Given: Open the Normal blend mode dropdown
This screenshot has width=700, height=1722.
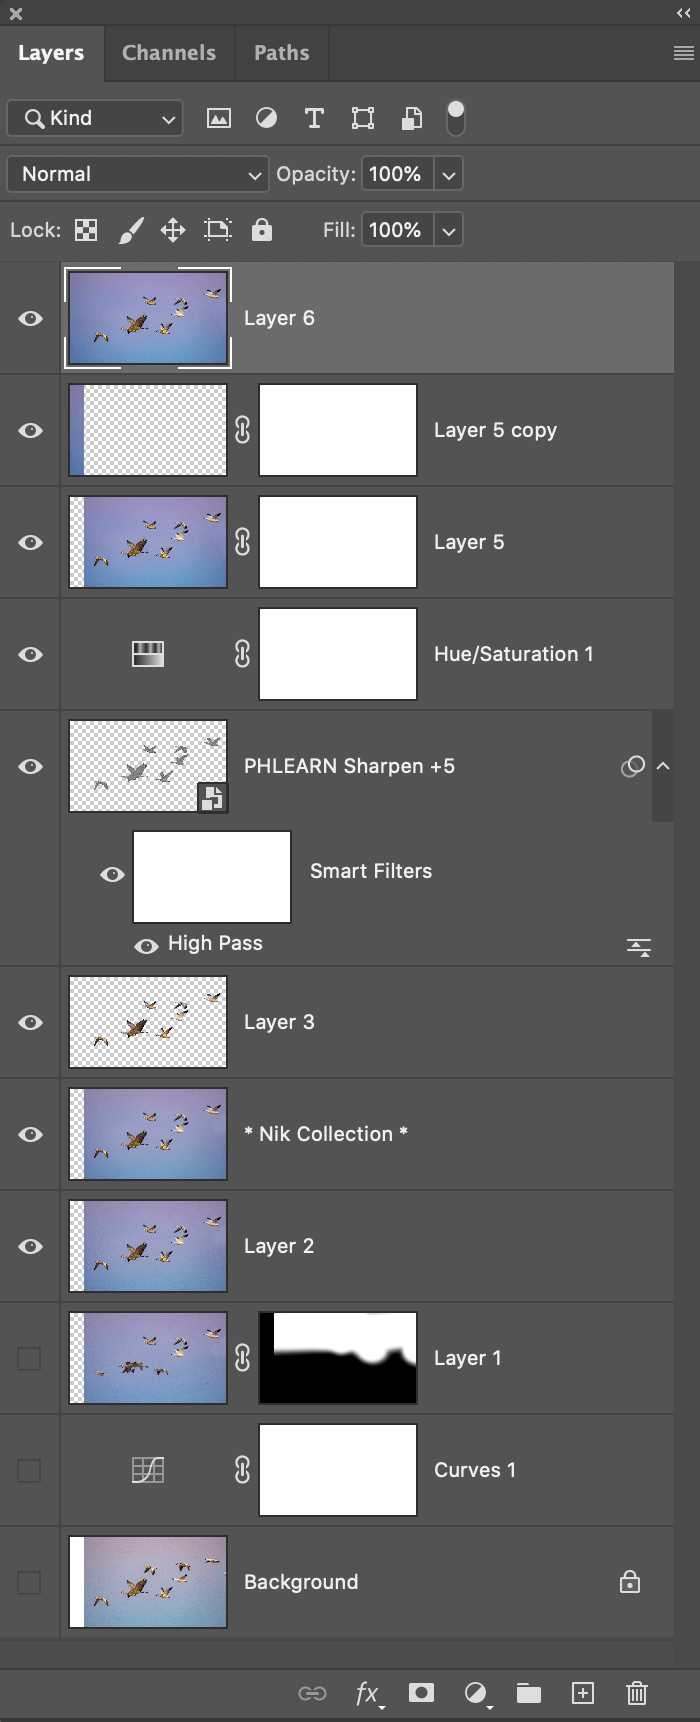Looking at the screenshot, I should 138,174.
